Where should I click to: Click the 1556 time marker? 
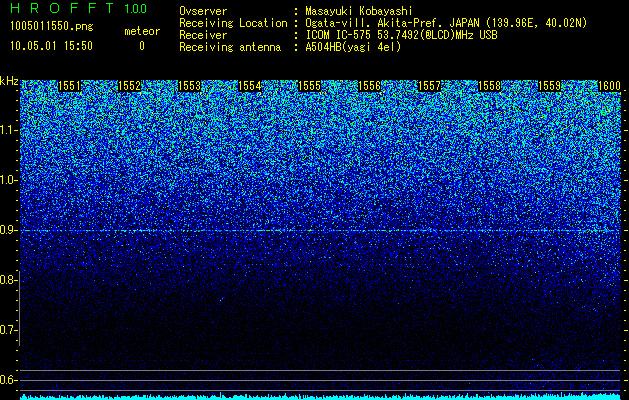click(x=369, y=86)
